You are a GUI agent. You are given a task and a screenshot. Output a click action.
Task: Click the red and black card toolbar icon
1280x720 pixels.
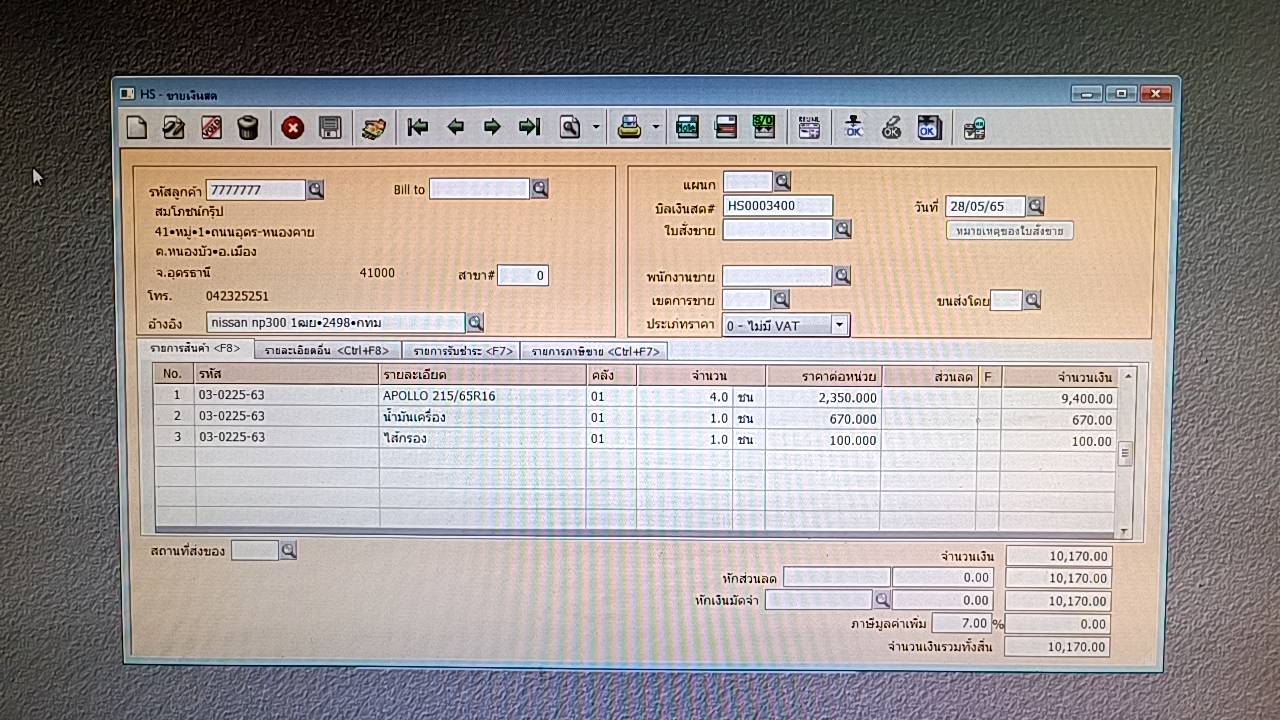726,127
